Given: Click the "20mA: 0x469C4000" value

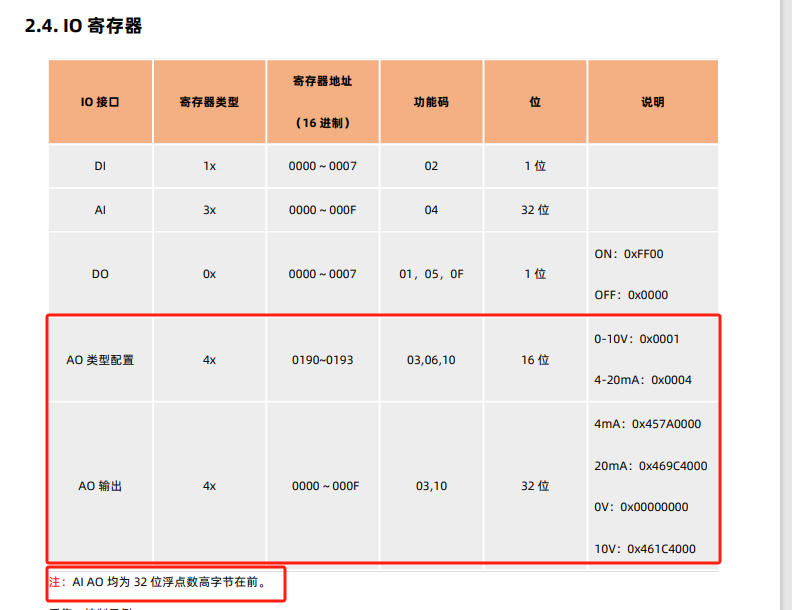Looking at the screenshot, I should point(650,465).
